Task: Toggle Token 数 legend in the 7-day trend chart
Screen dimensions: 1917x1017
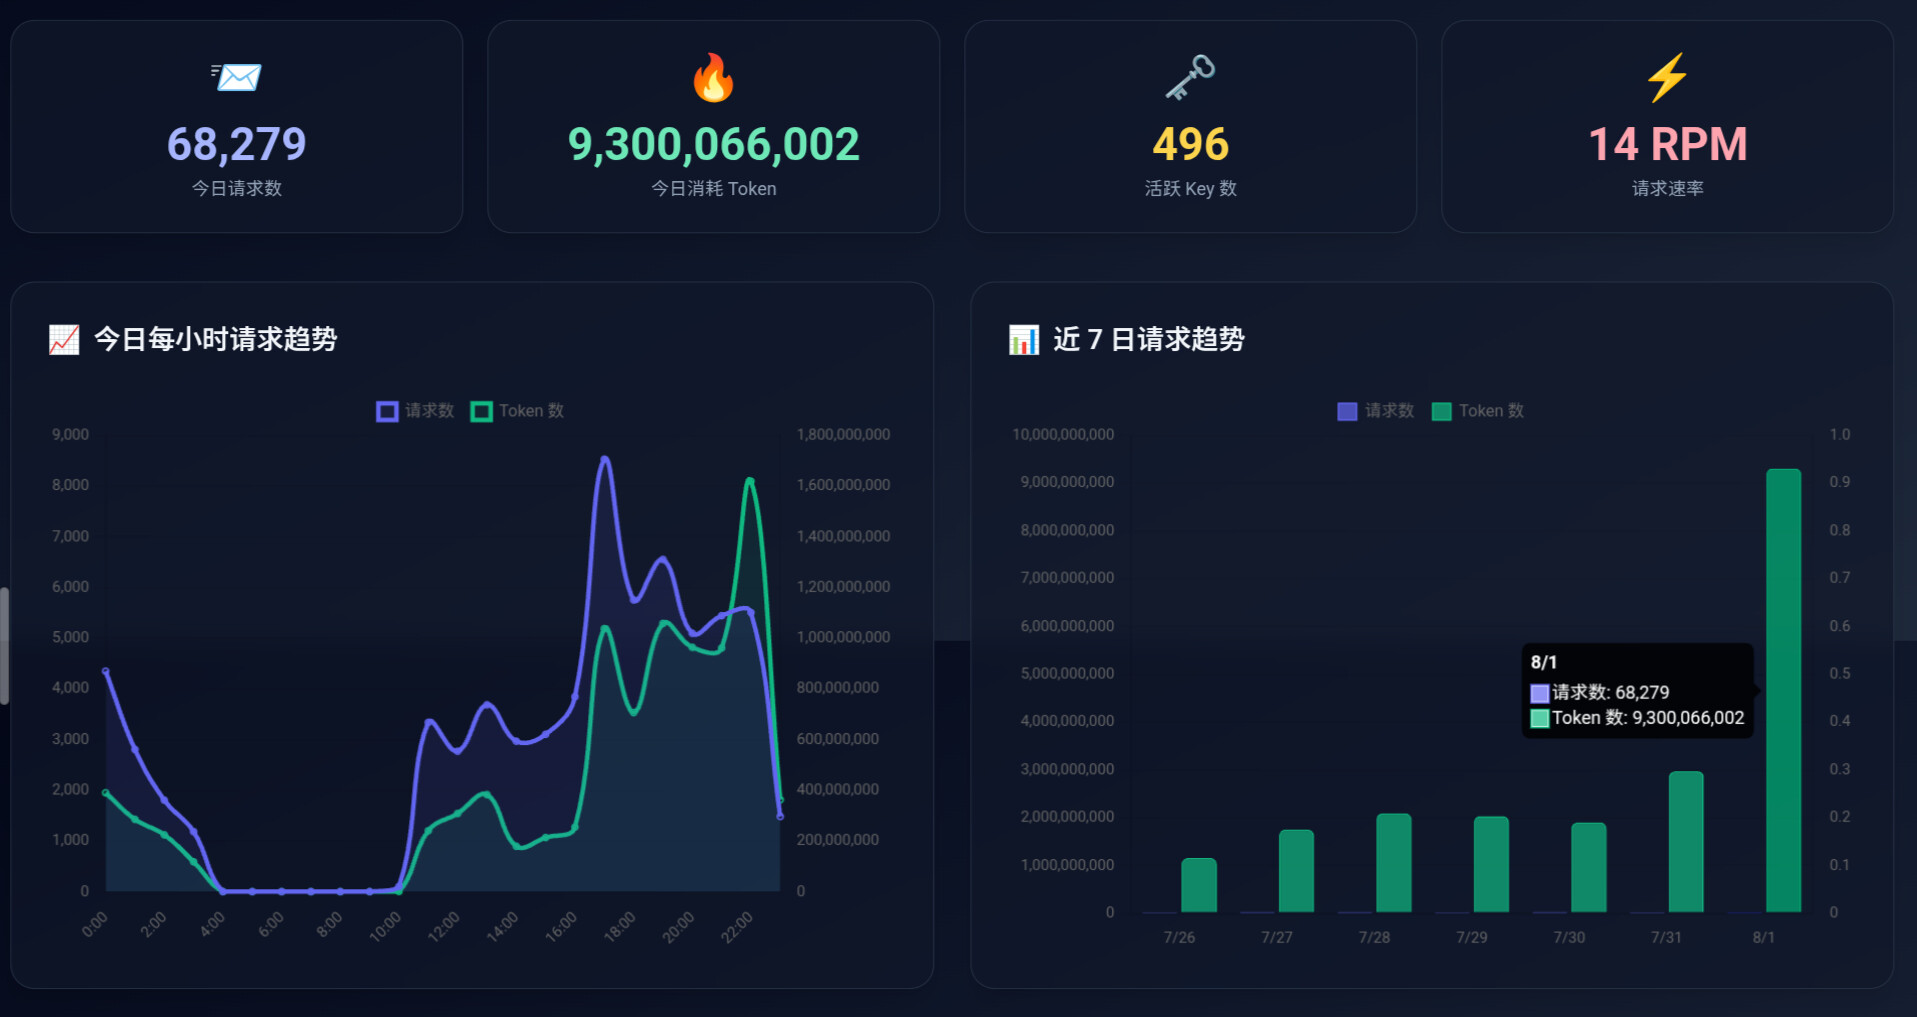Action: [x=1477, y=411]
